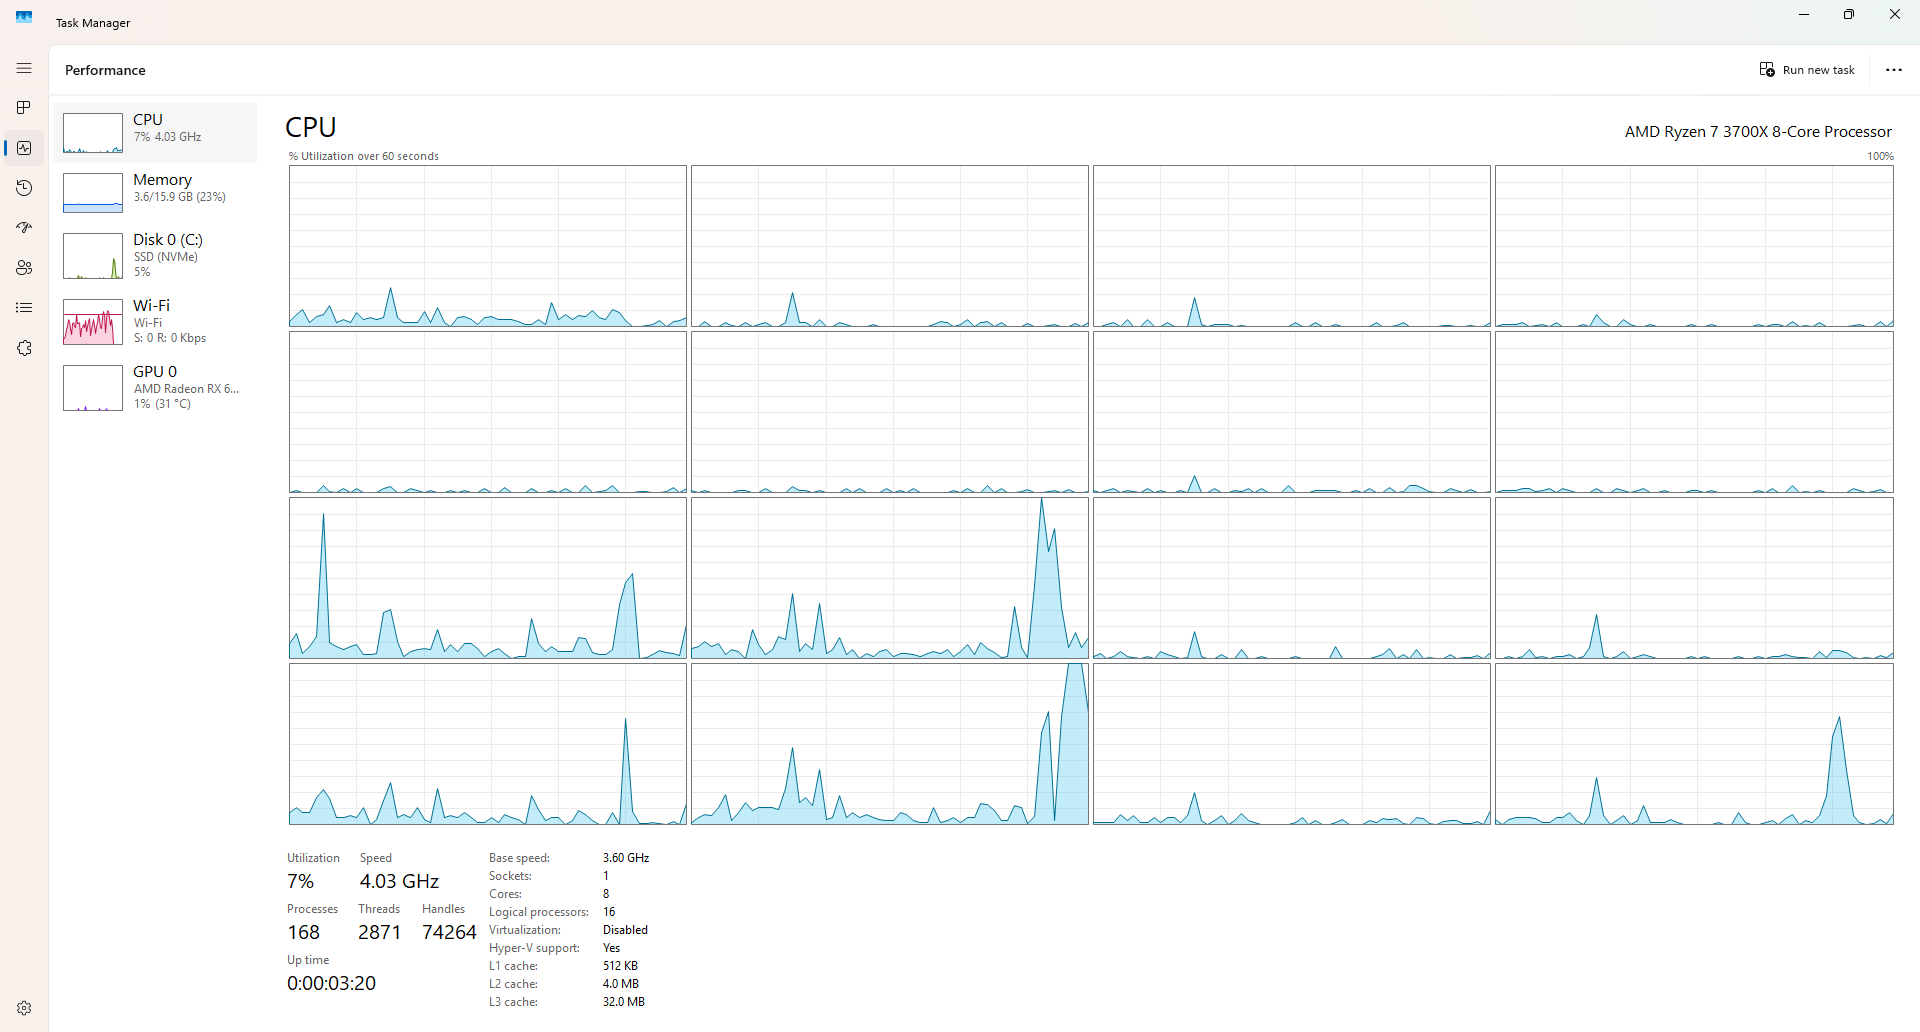The image size is (1920, 1032).
Task: Click the Wi-Fi mini graph thumbnail
Action: coord(93,322)
